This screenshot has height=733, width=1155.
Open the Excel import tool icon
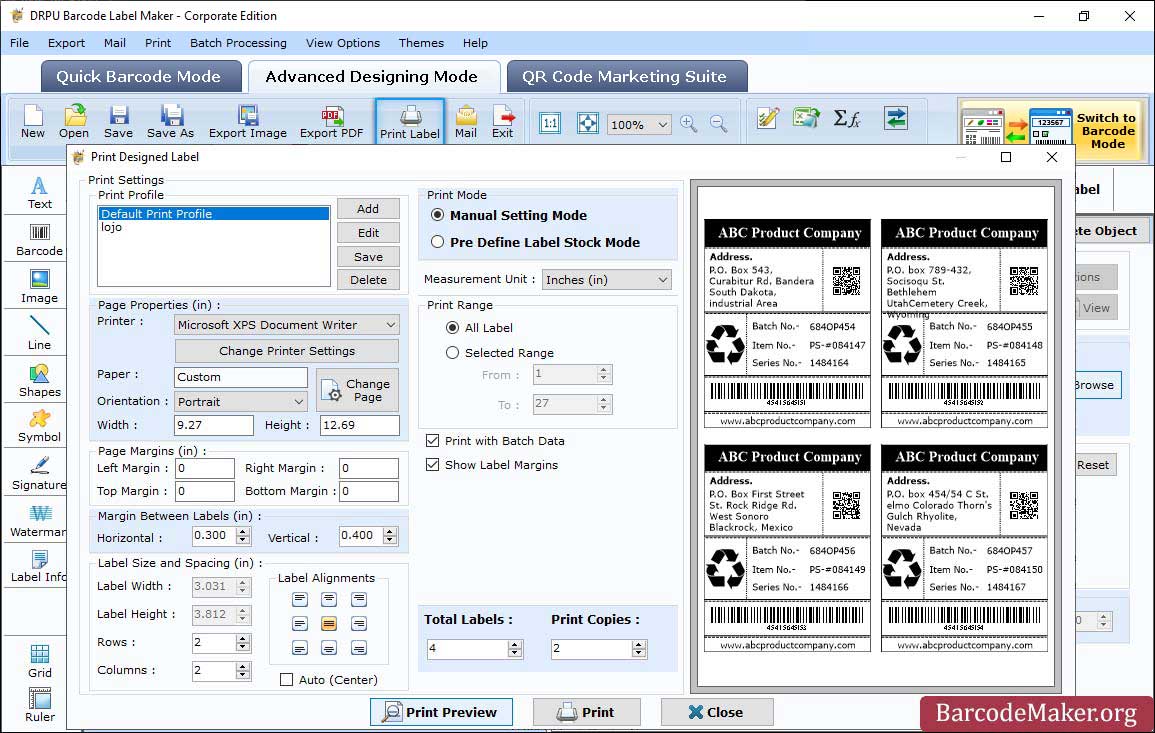(807, 118)
